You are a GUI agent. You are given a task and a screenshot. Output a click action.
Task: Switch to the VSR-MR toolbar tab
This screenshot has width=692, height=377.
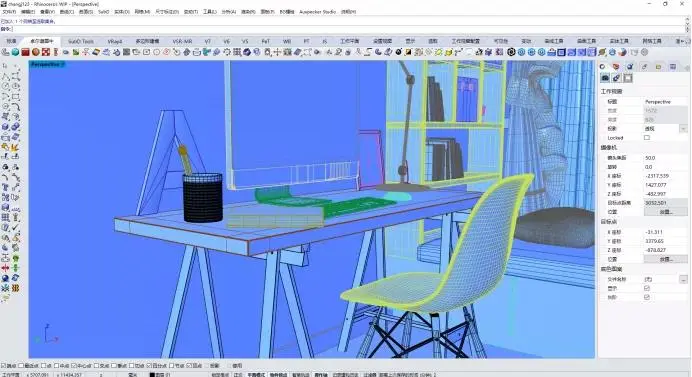pos(182,41)
